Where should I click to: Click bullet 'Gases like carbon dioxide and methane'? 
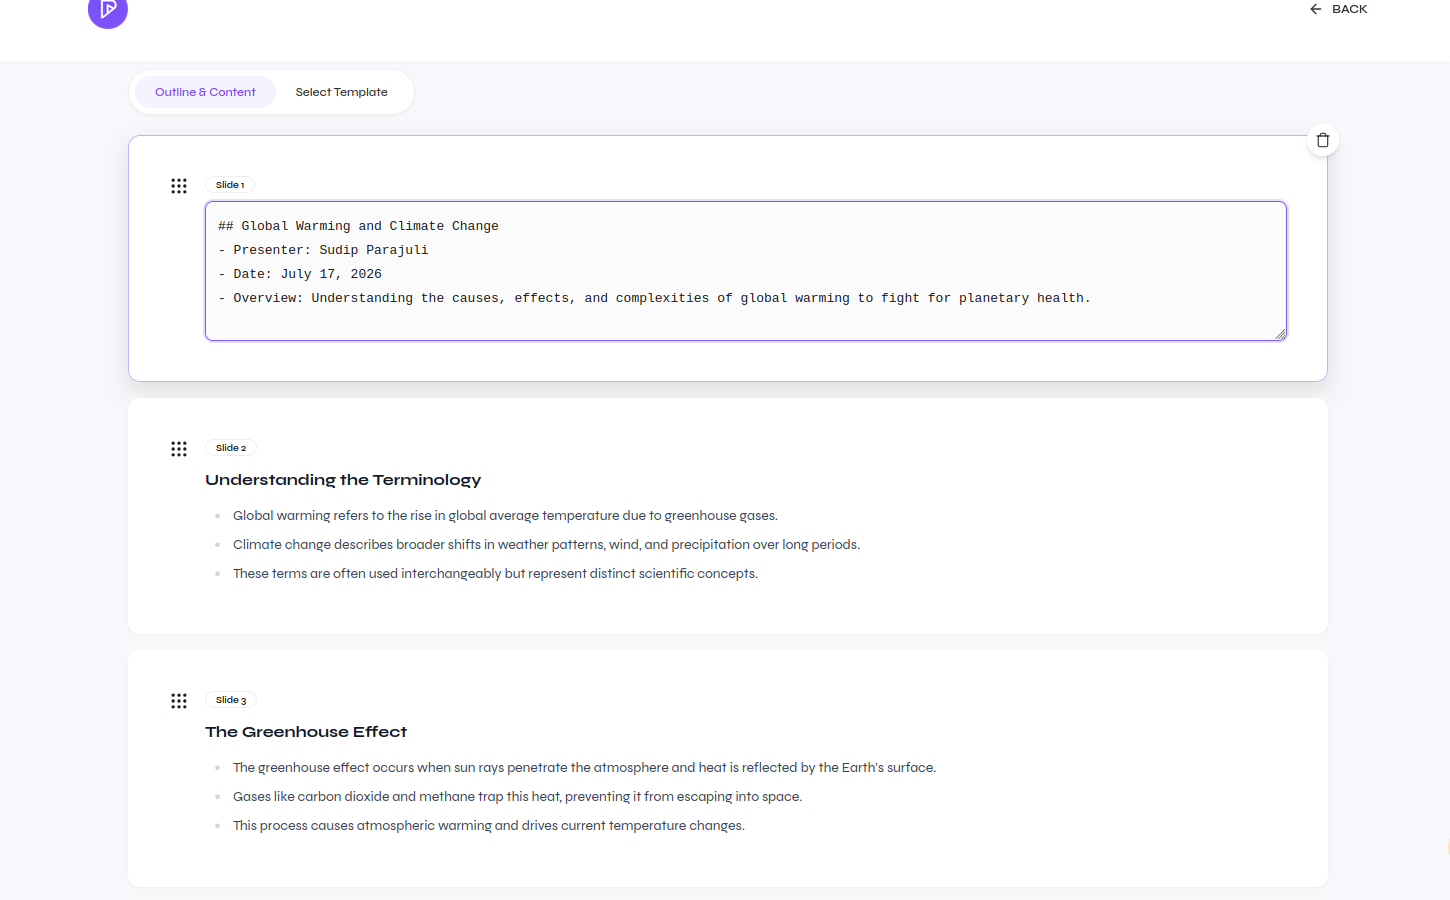tap(517, 797)
